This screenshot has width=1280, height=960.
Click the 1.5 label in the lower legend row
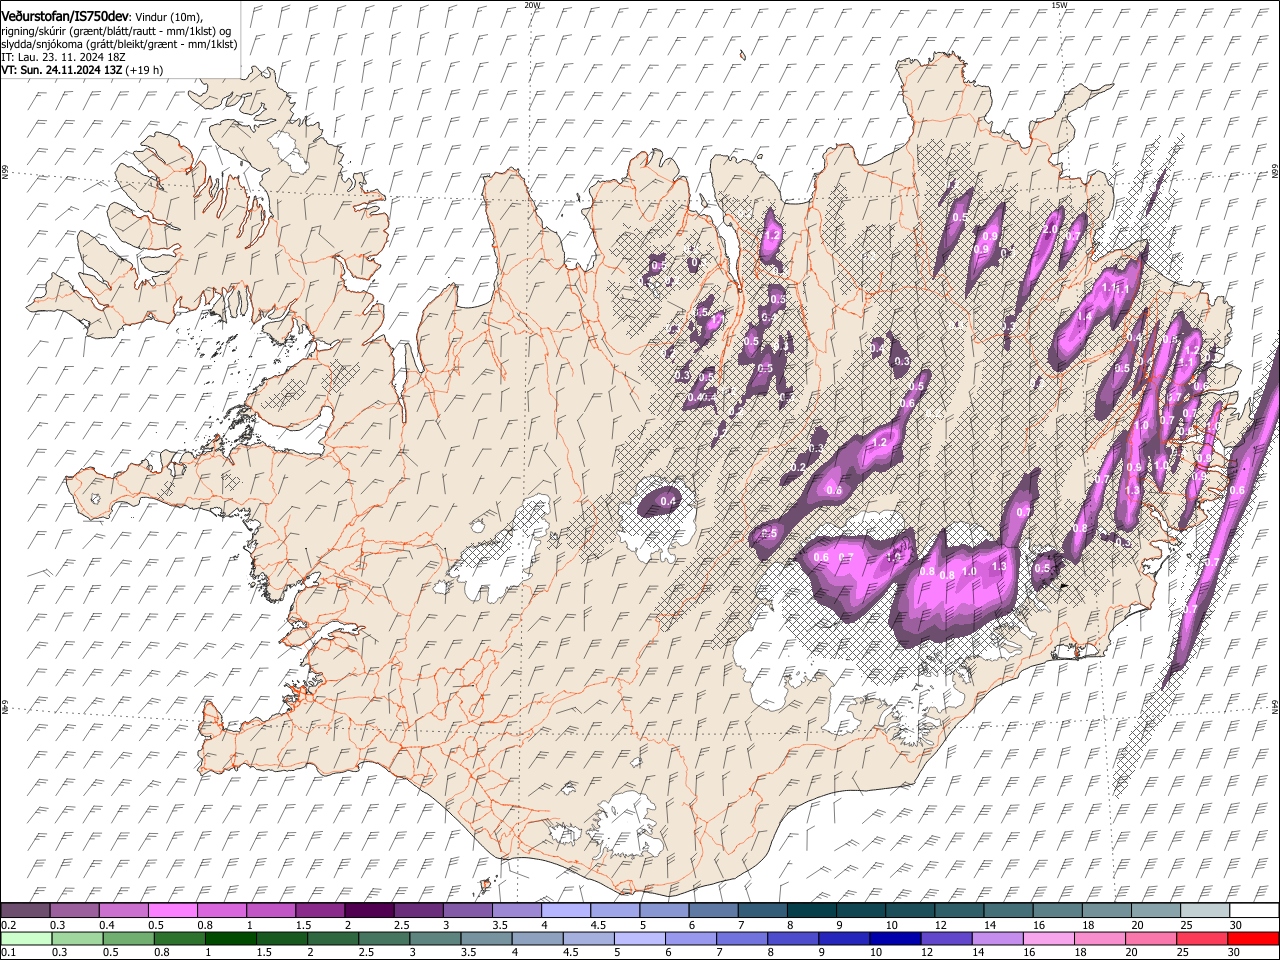click(x=264, y=952)
